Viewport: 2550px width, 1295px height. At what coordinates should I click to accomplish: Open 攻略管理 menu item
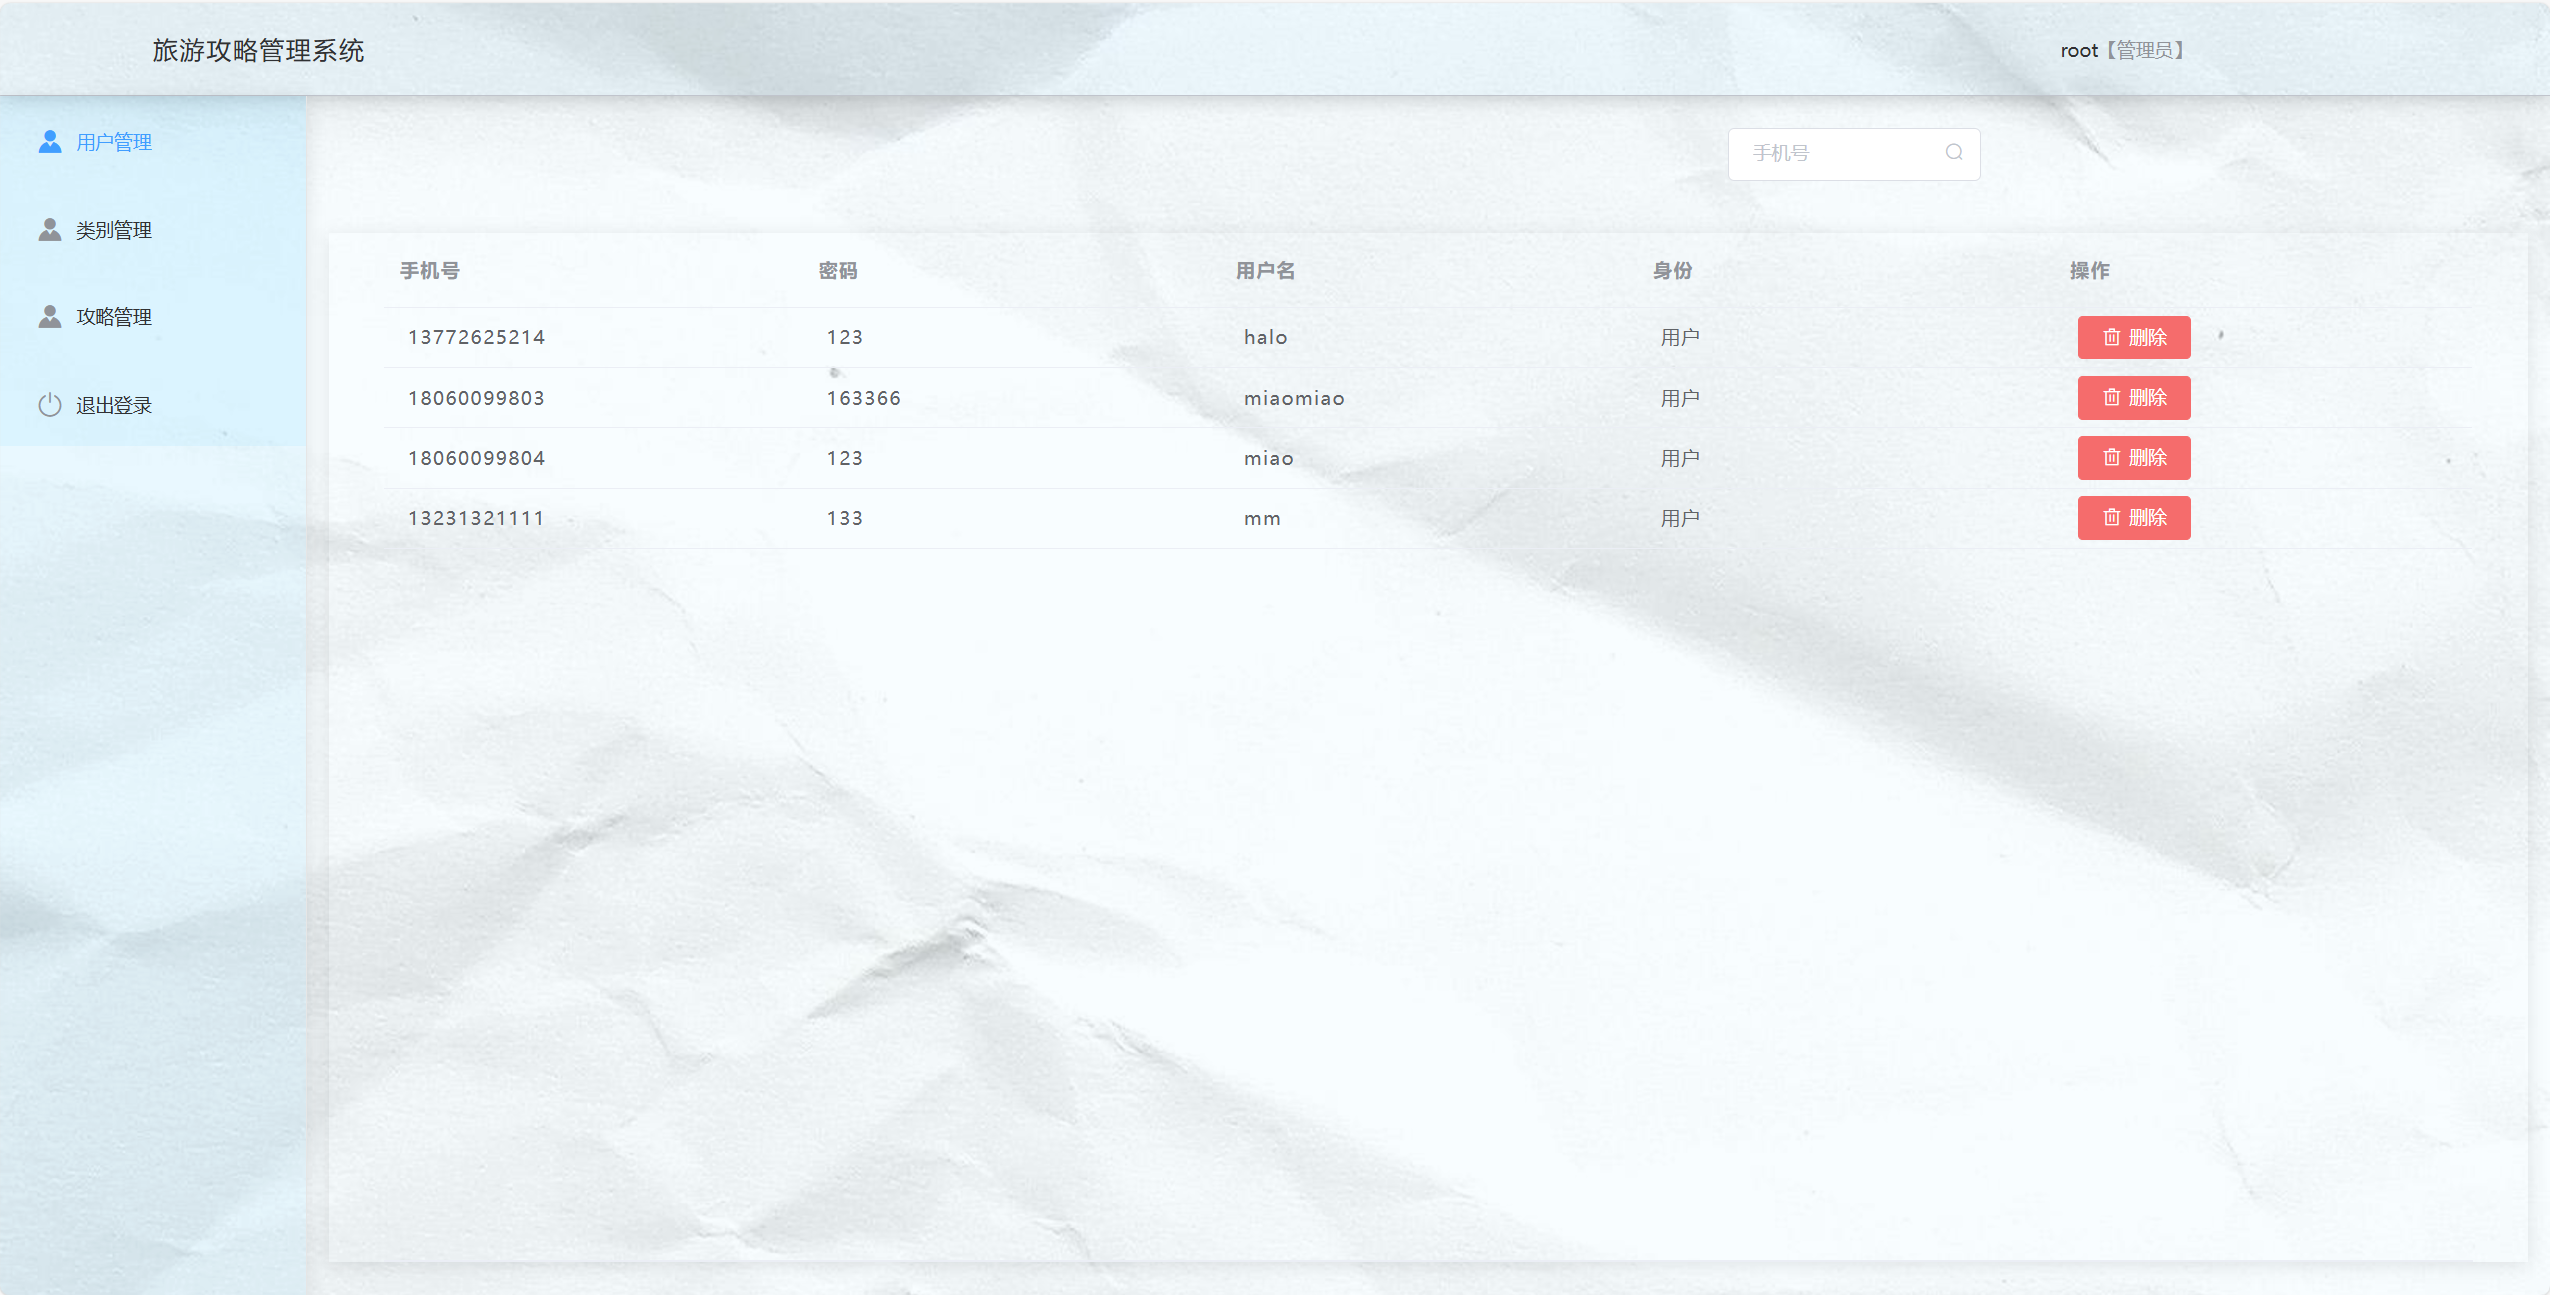114,317
